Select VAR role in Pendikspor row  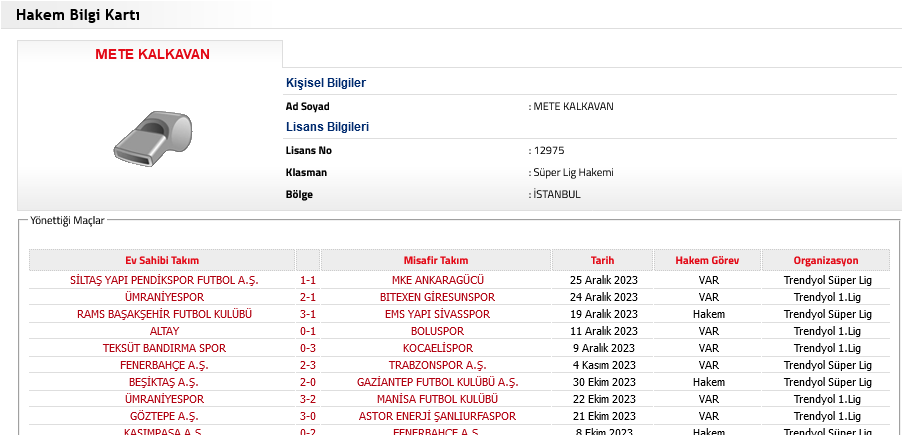click(709, 281)
